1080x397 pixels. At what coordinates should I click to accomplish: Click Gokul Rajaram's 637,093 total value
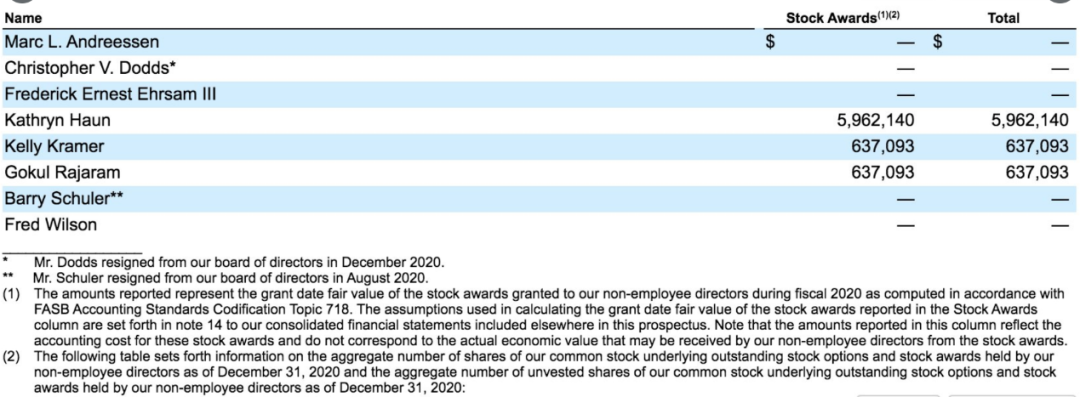[1037, 172]
